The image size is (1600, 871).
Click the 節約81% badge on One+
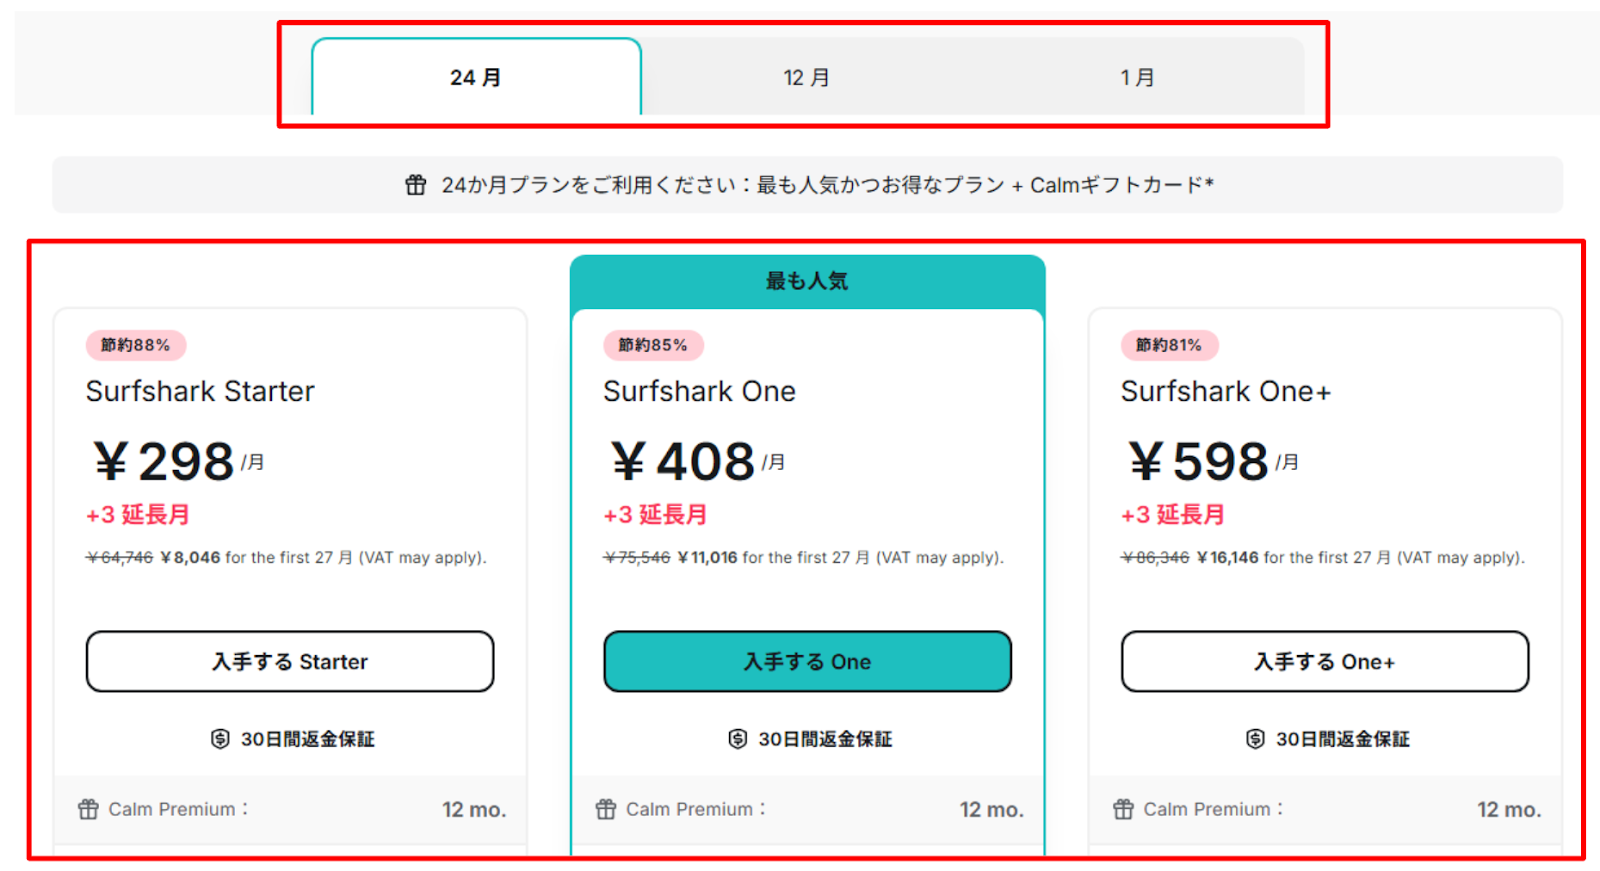[1169, 345]
